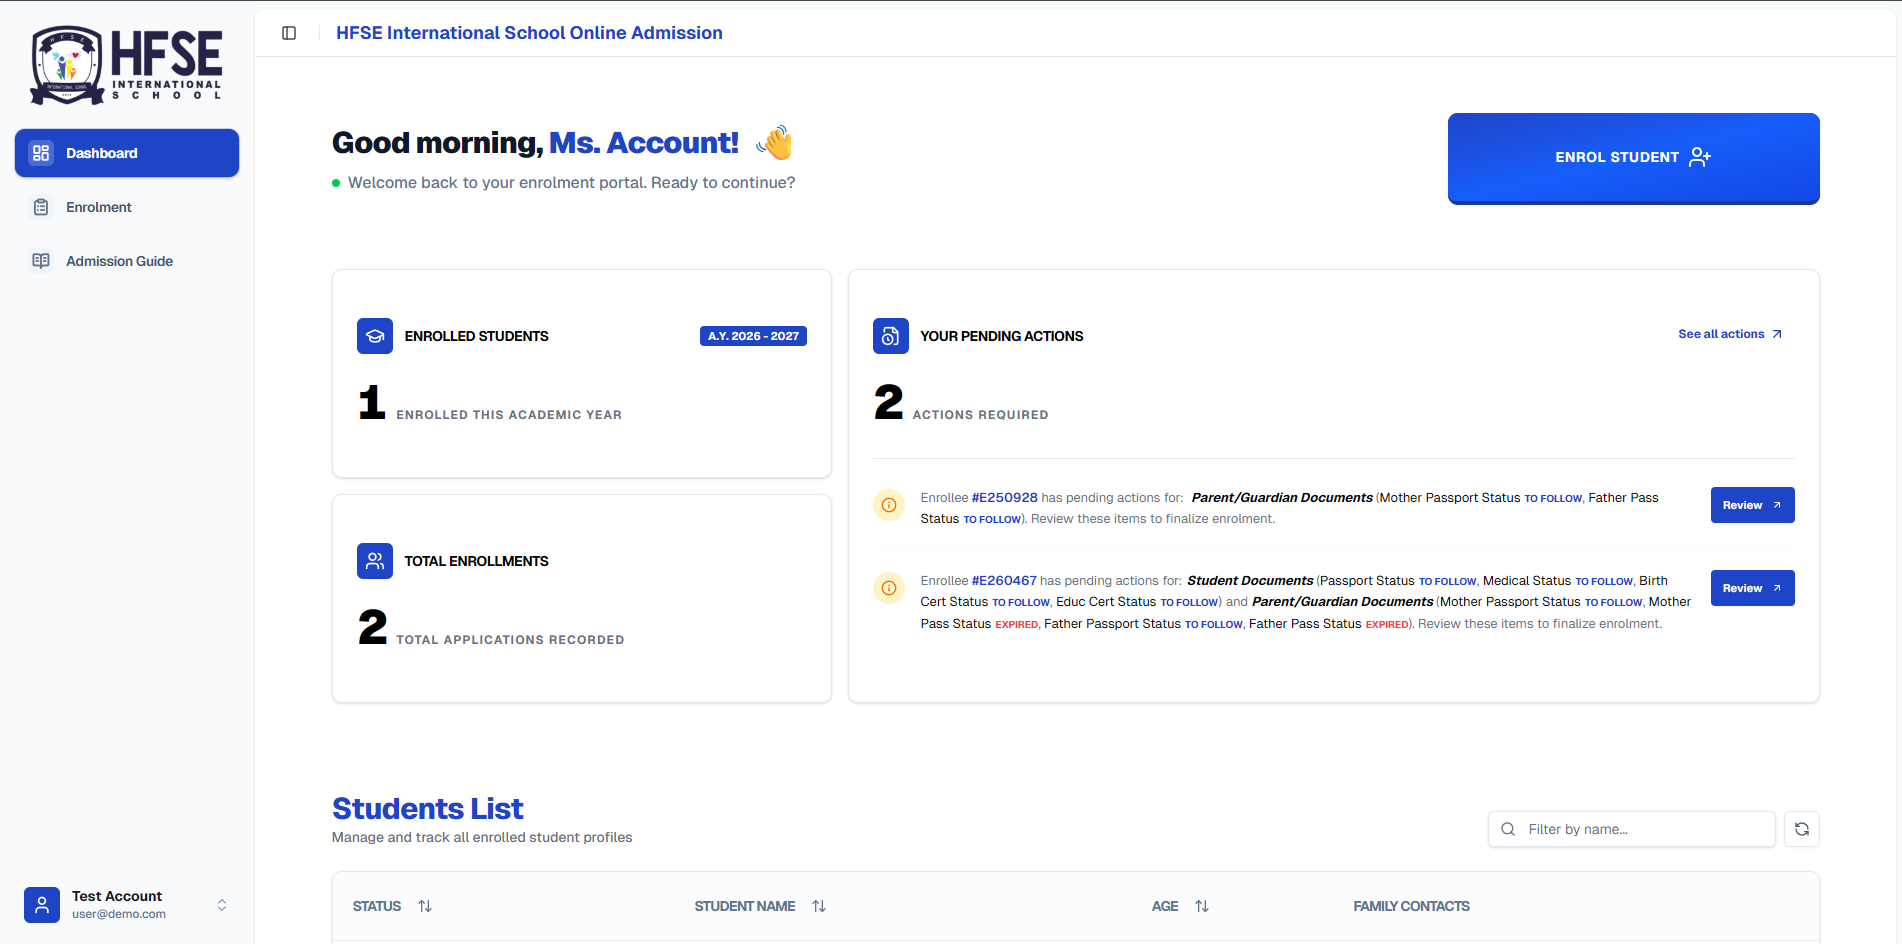Viewport: 1902px width, 944px height.
Task: Review pending actions for enrollee #E250928
Action: (1751, 505)
